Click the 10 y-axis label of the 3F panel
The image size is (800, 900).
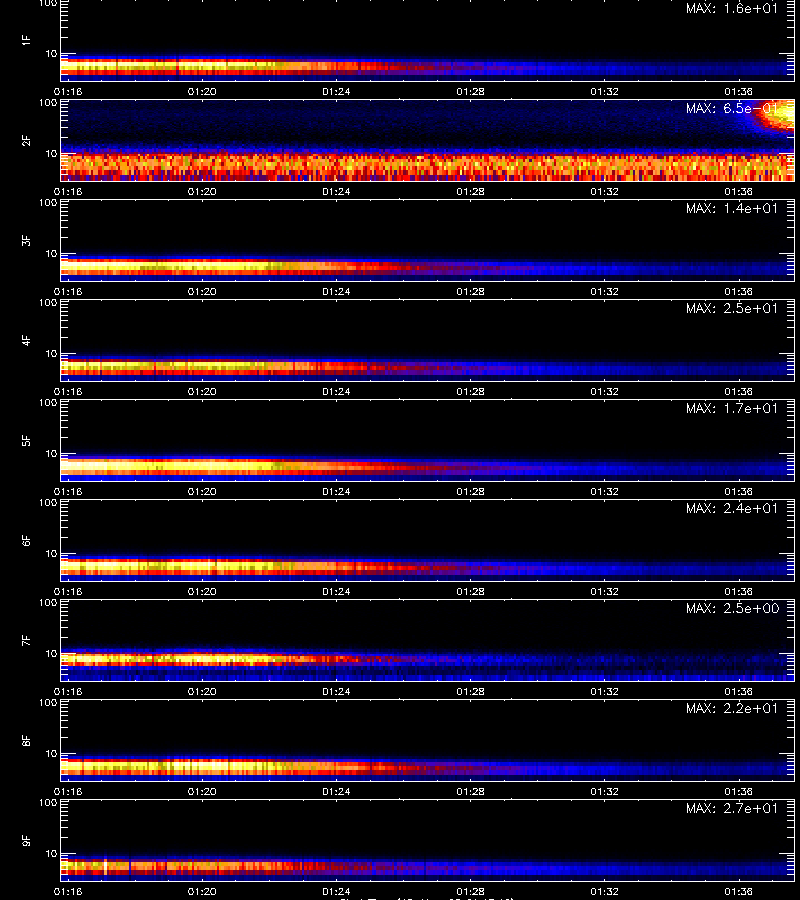51,253
